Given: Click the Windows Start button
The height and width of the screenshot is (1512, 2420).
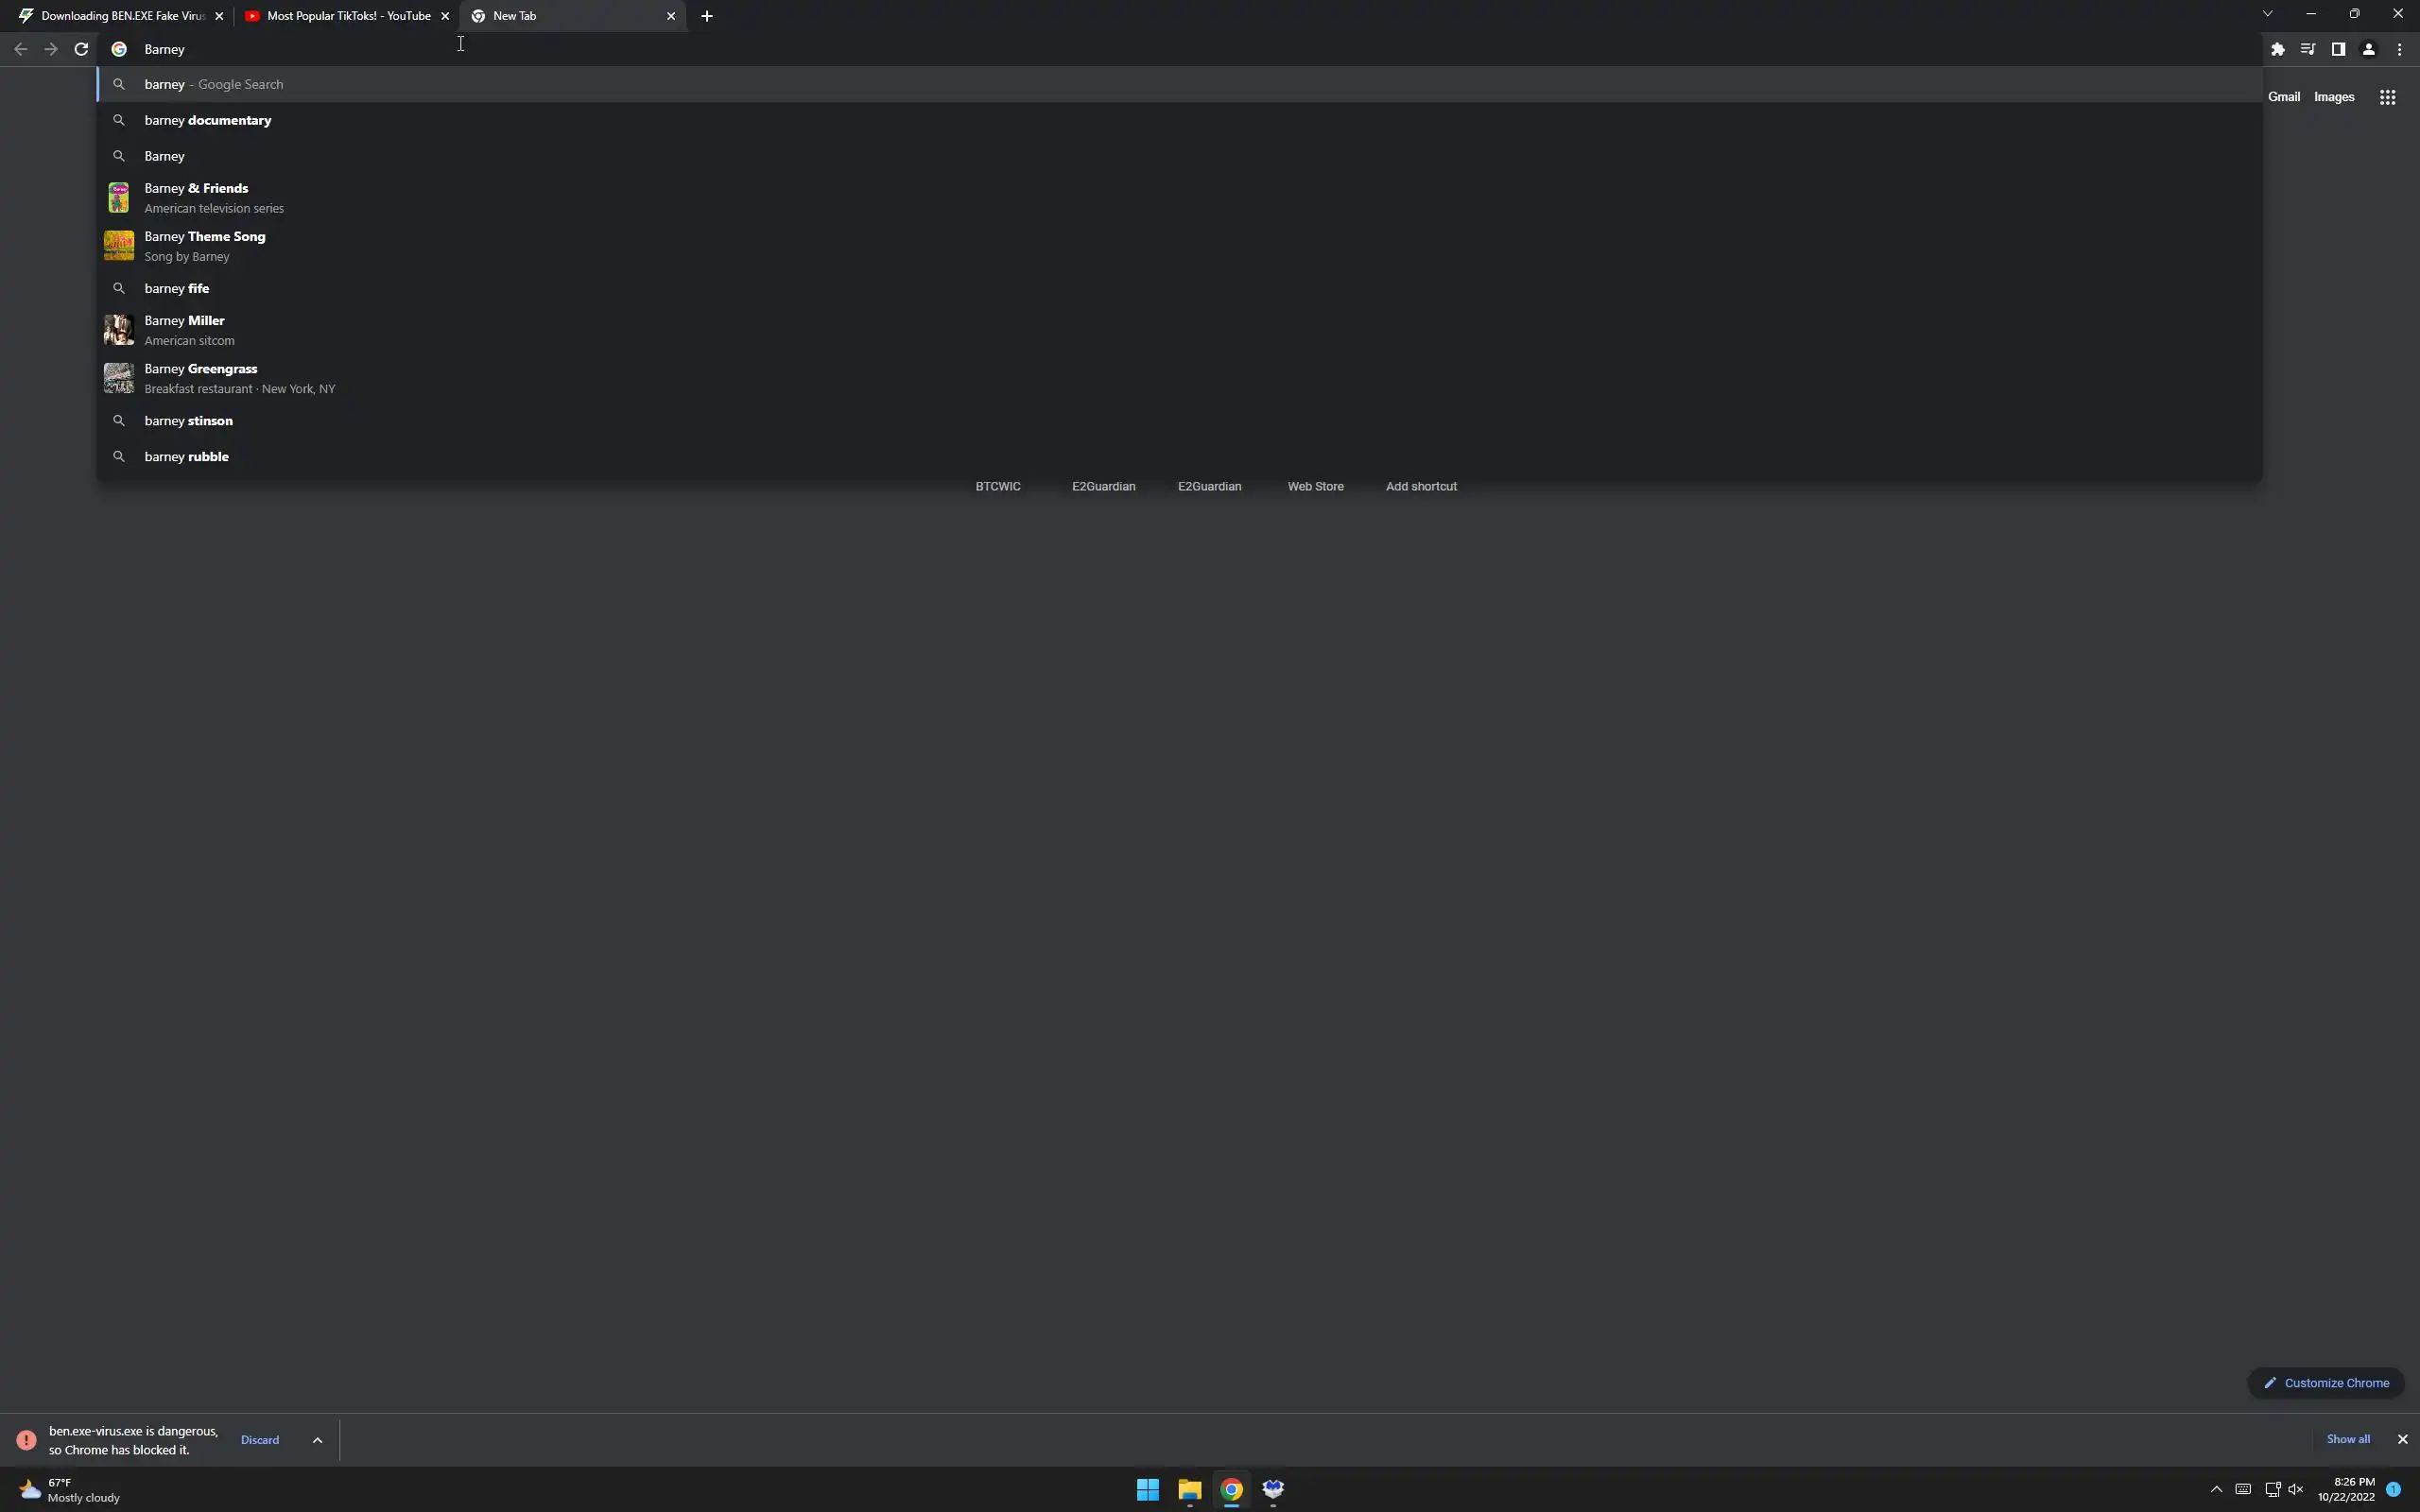Looking at the screenshot, I should pyautogui.click(x=1147, y=1489).
